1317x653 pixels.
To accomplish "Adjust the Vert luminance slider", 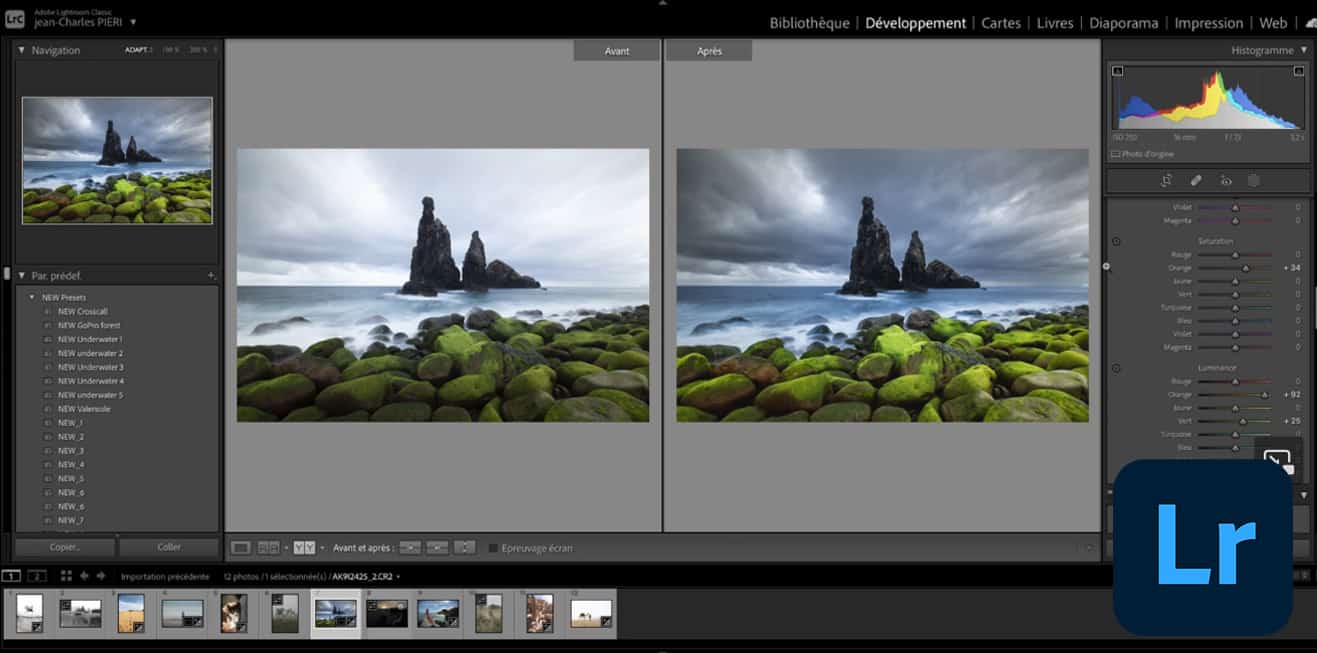I will (1243, 421).
